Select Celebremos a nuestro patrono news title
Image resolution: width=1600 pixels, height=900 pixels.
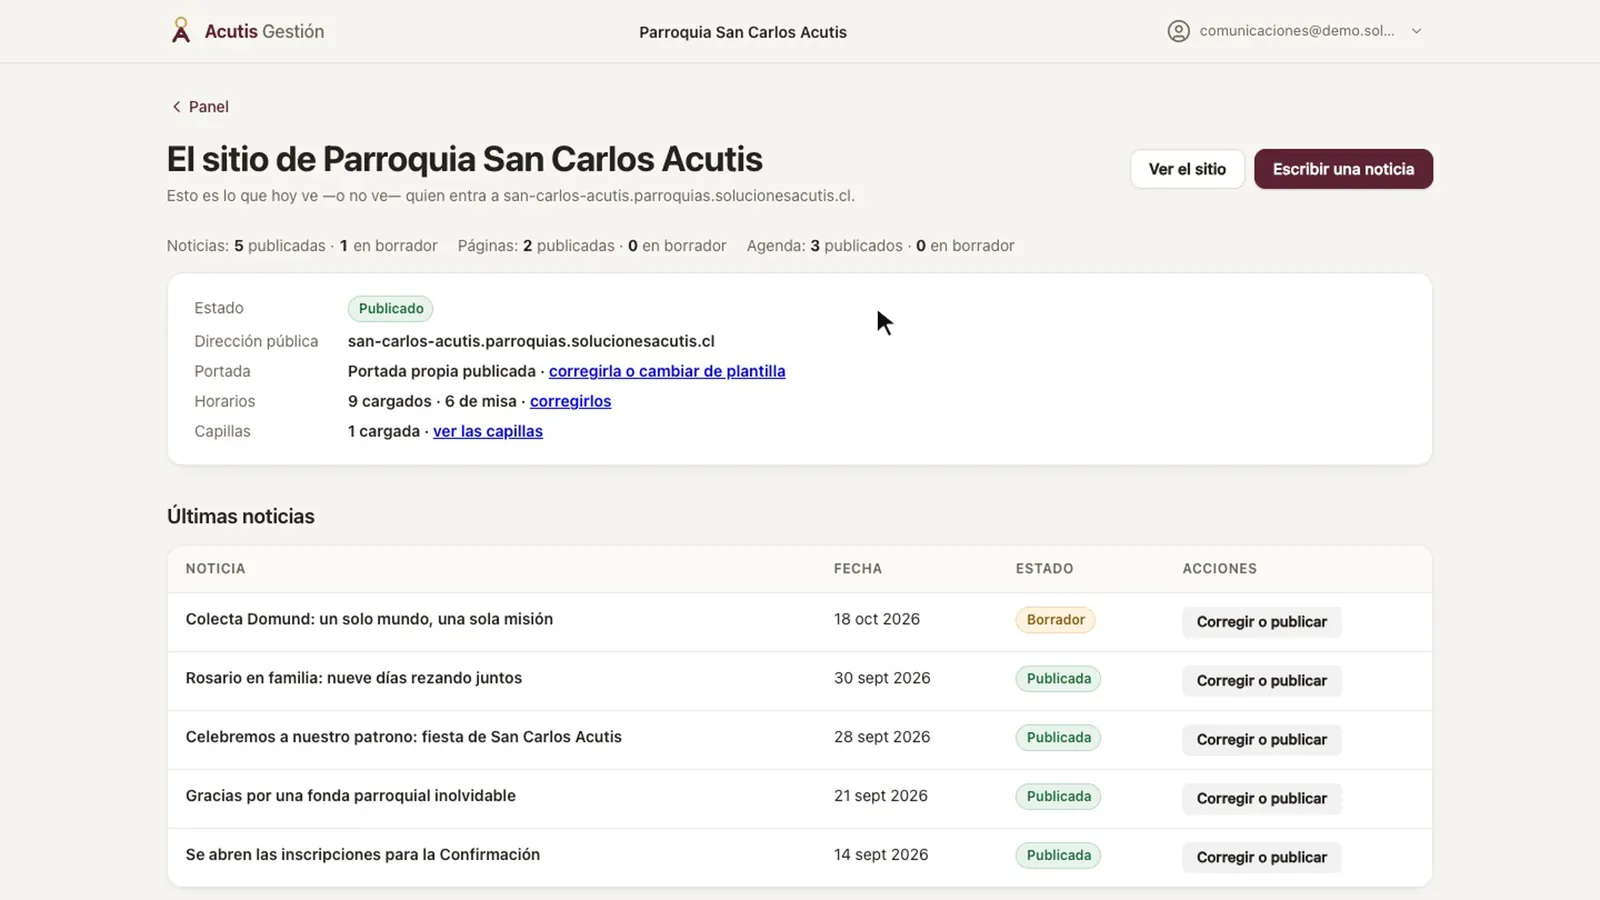point(404,737)
